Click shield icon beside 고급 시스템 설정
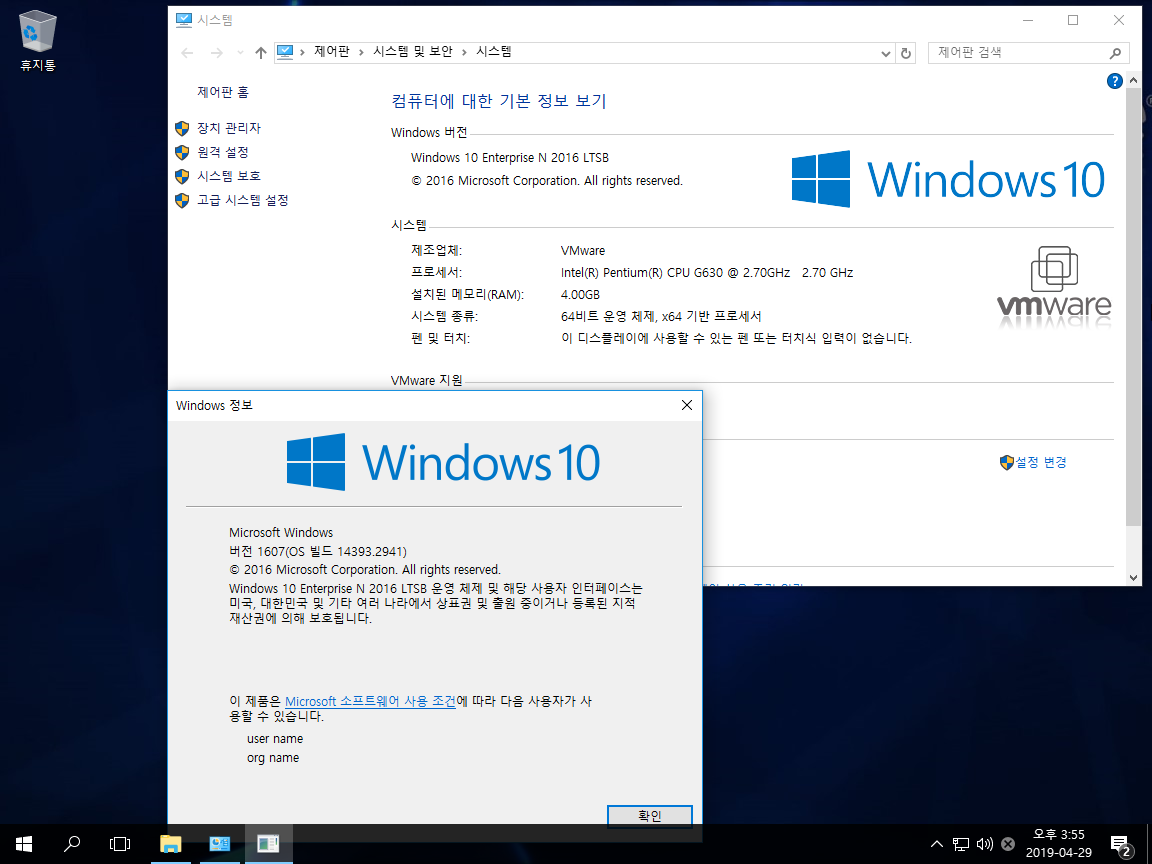The height and width of the screenshot is (864, 1152). click(x=182, y=200)
